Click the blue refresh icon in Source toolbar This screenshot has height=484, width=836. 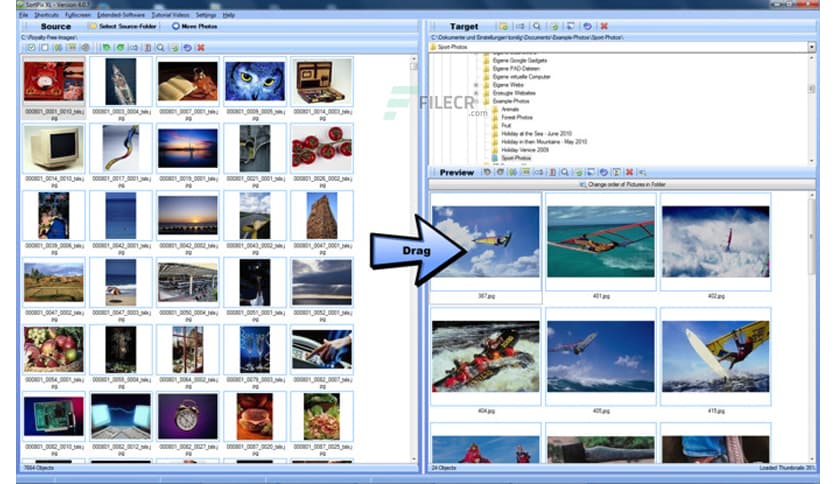(x=188, y=48)
